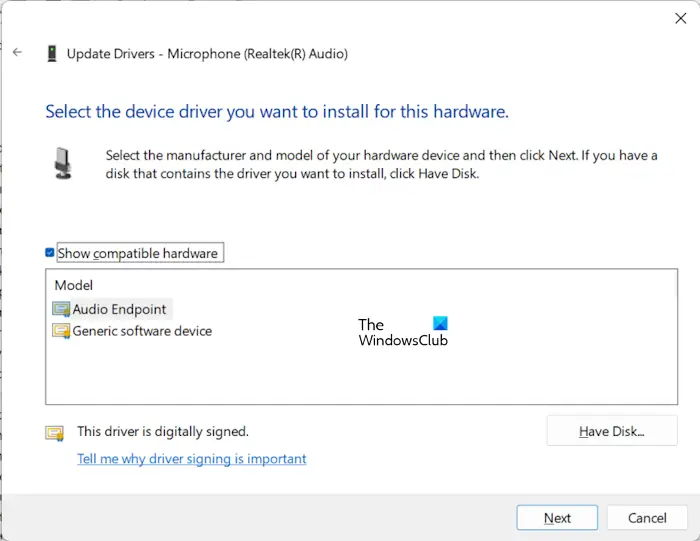Go back using the back arrow
The image size is (700, 541).
click(x=17, y=53)
